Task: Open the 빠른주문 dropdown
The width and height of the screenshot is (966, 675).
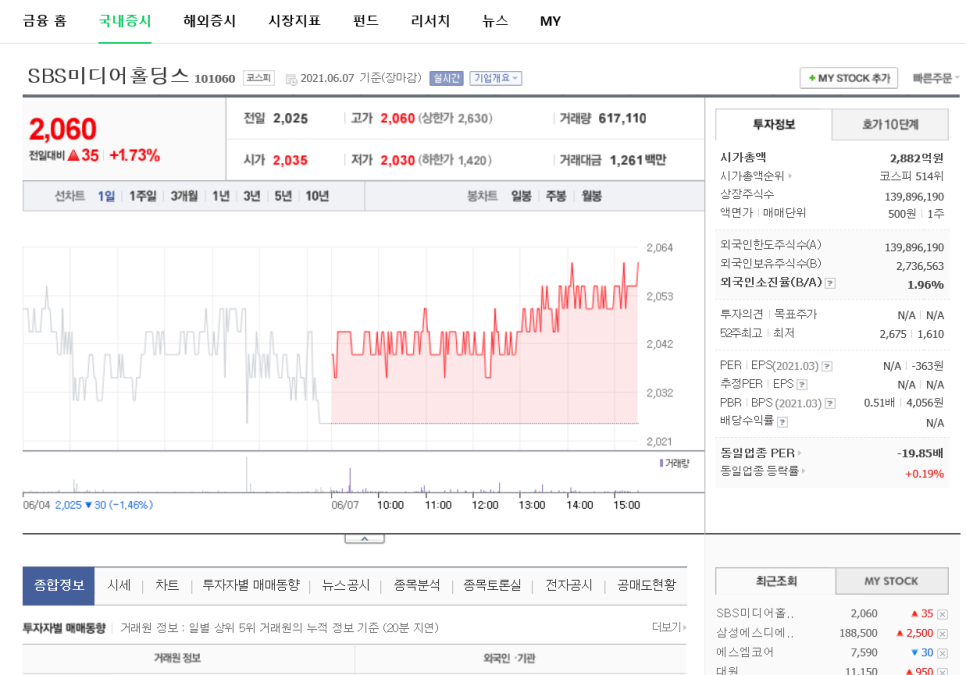Action: [935, 78]
